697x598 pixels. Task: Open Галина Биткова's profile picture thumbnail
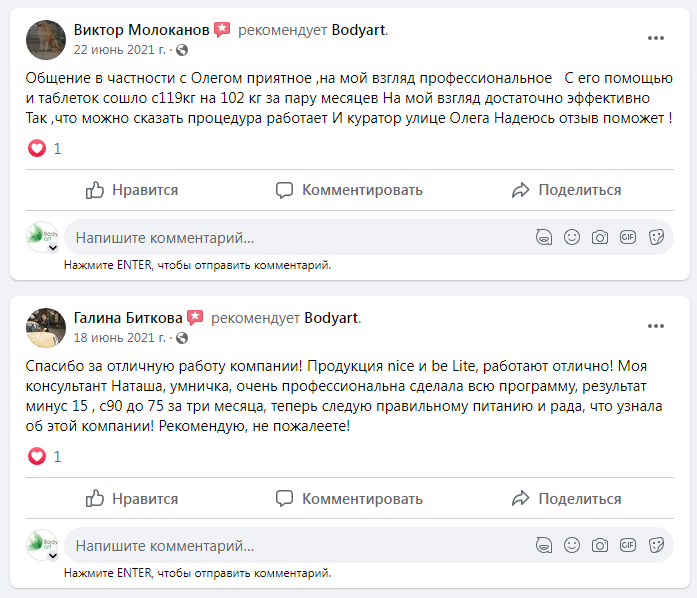pyautogui.click(x=46, y=326)
